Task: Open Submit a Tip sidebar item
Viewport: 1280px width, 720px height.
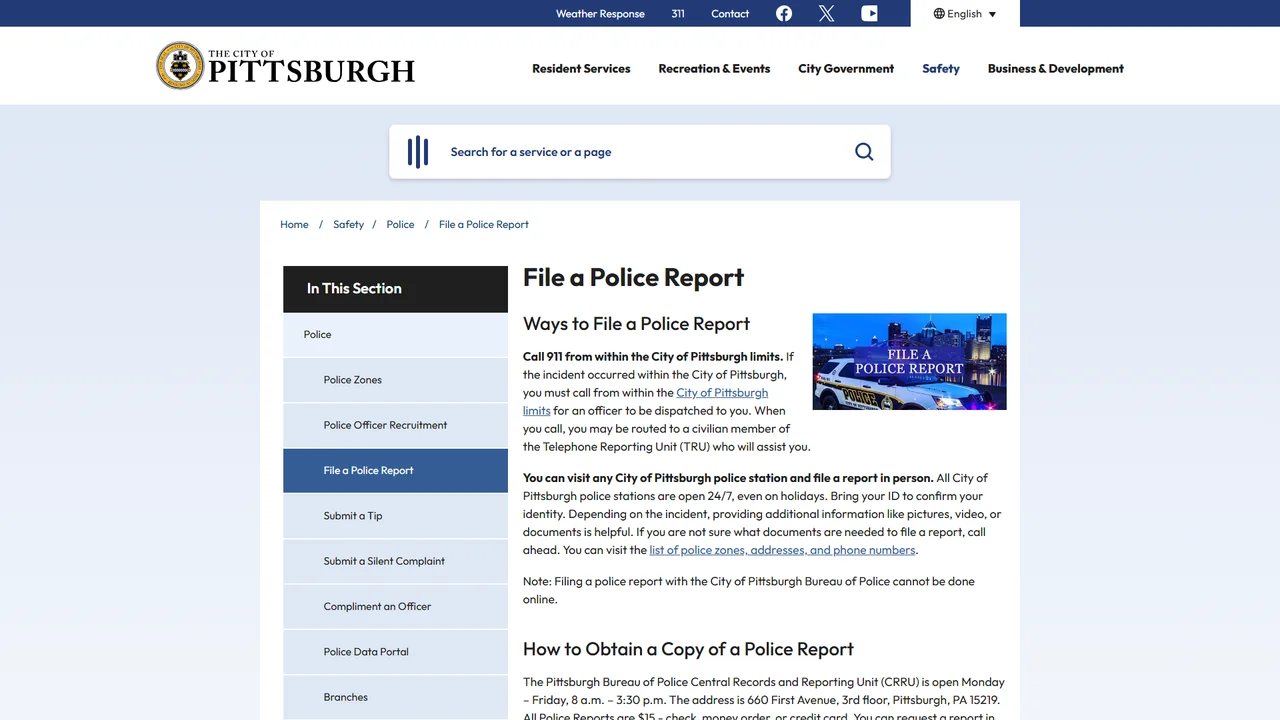Action: [x=396, y=516]
